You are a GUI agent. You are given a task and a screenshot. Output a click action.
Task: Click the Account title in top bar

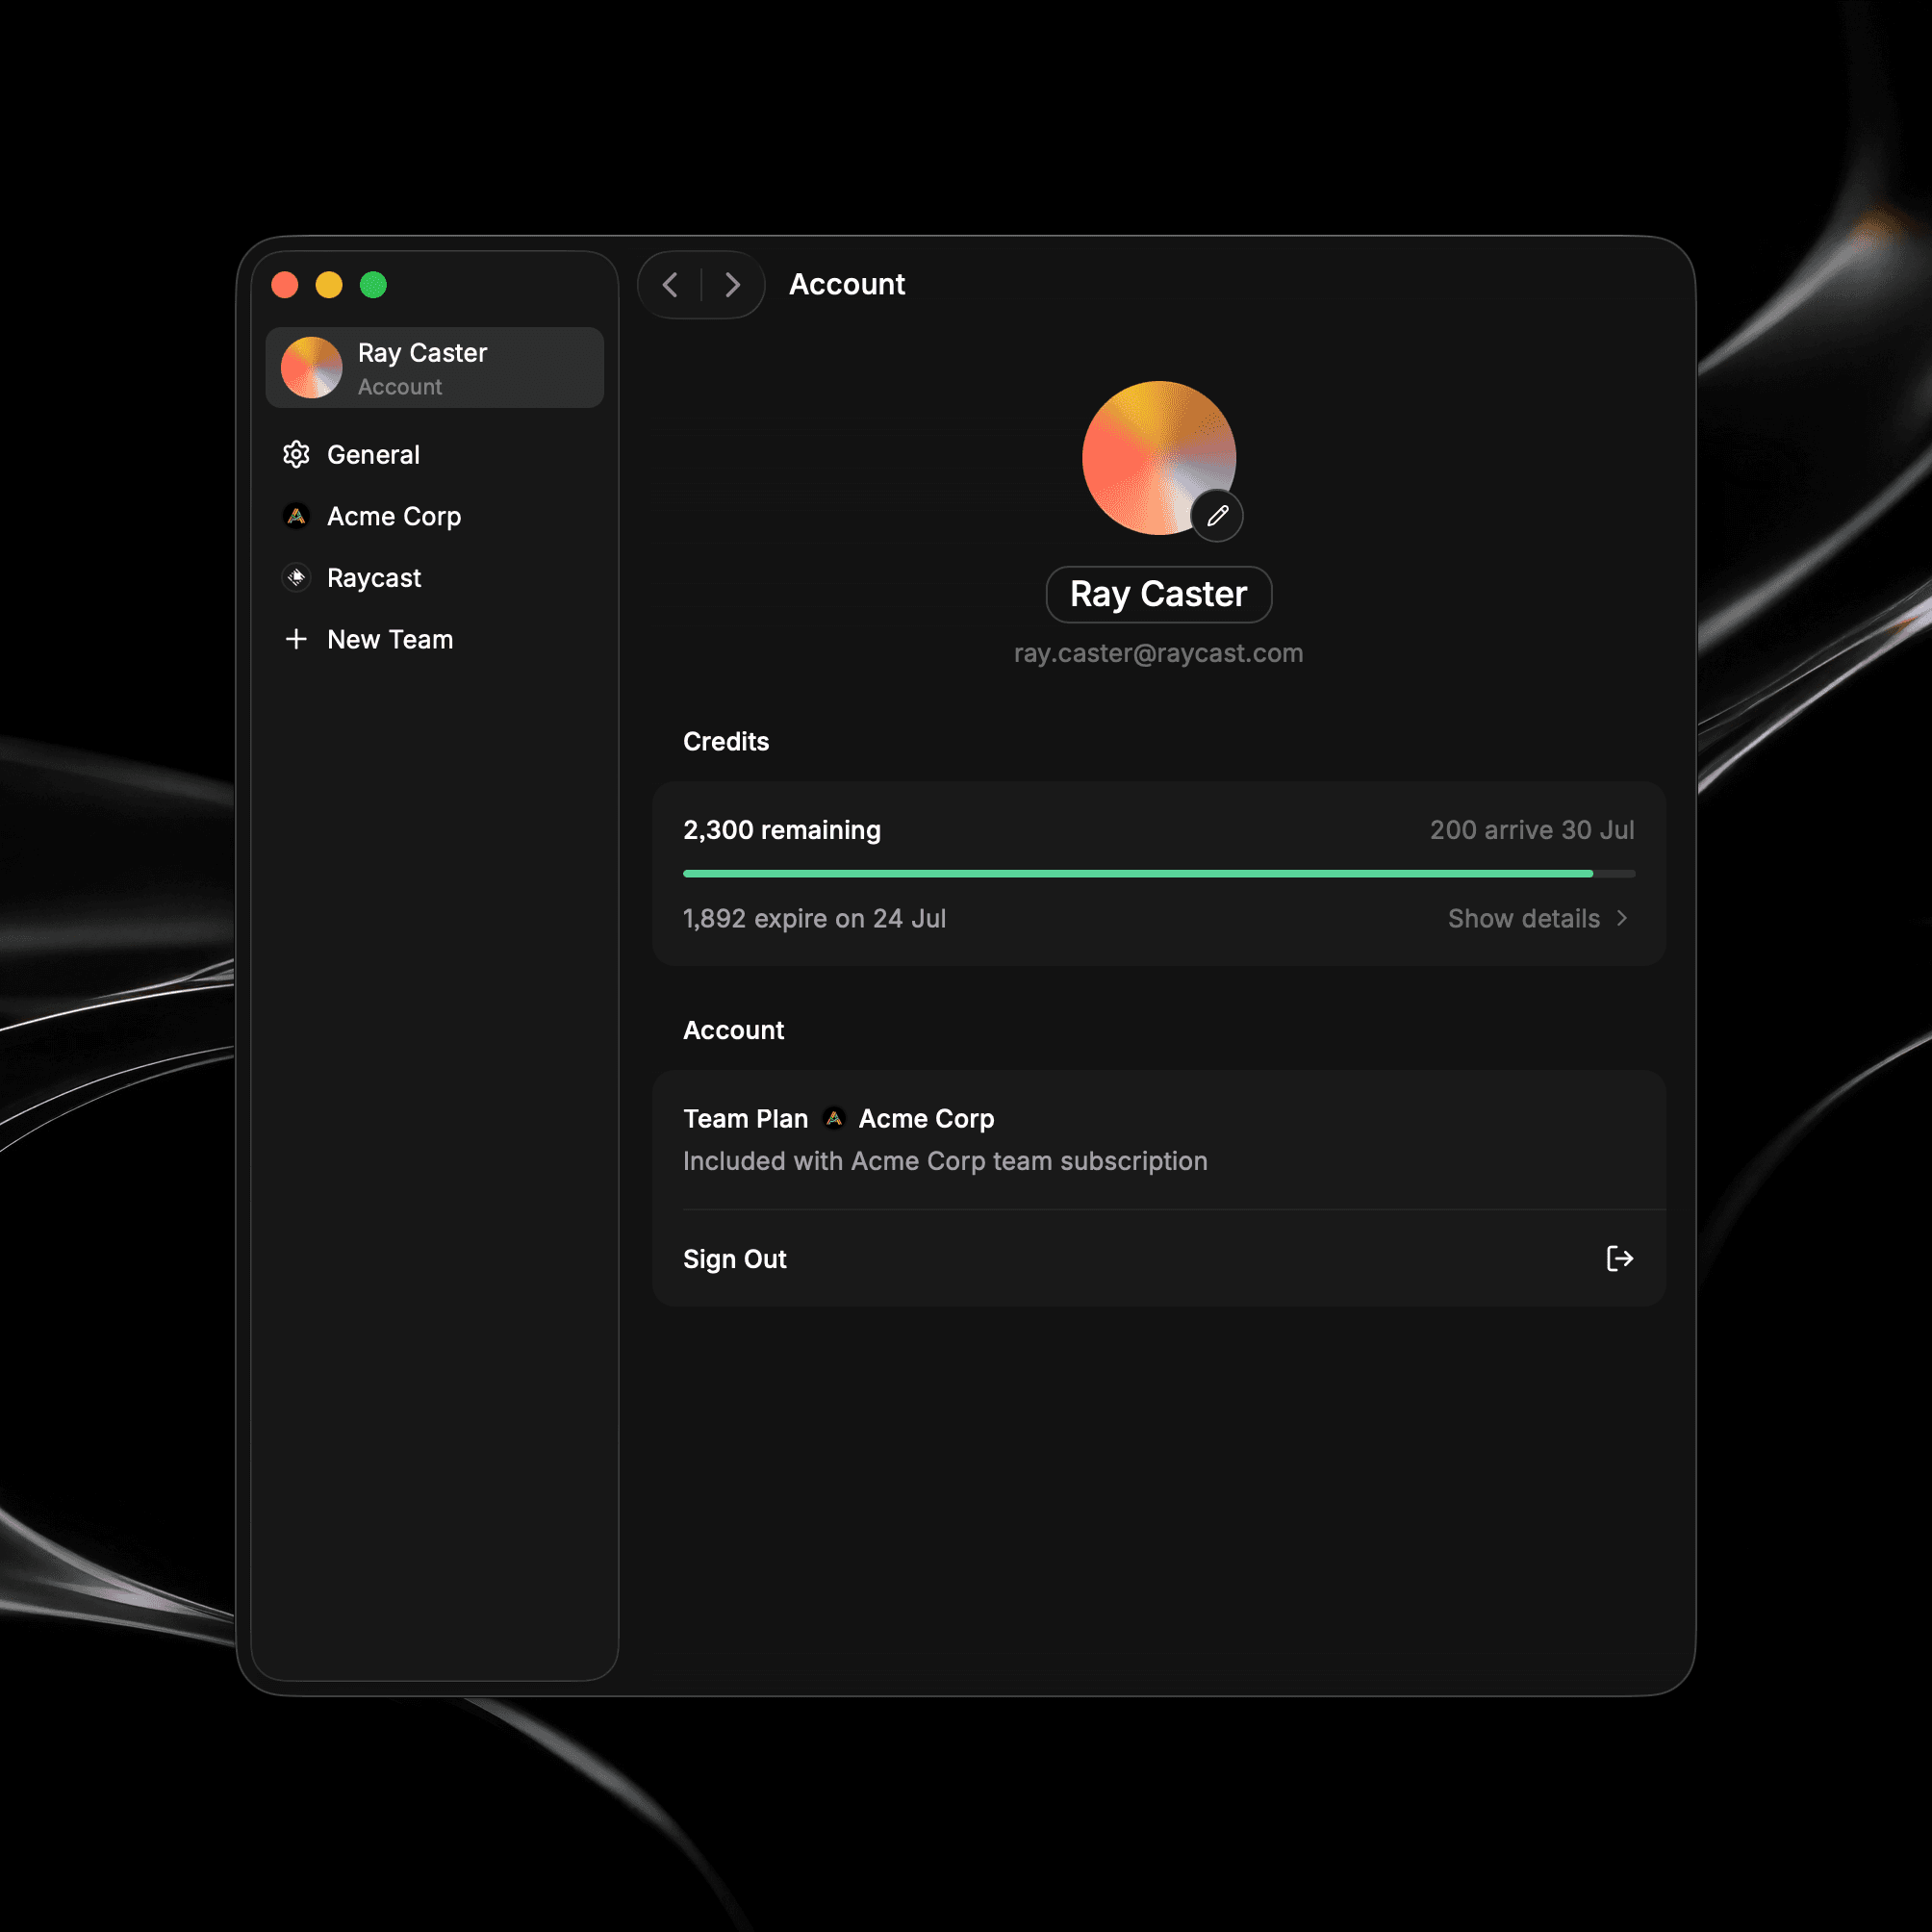point(847,284)
